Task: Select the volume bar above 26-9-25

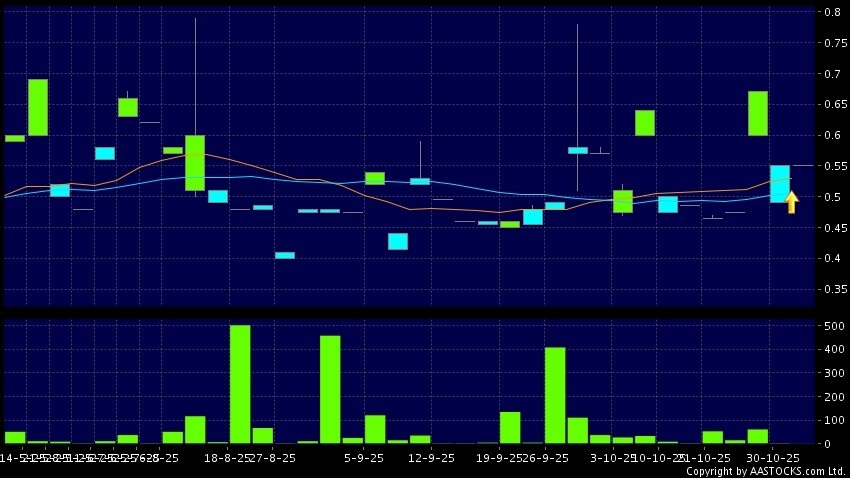Action: coord(555,395)
